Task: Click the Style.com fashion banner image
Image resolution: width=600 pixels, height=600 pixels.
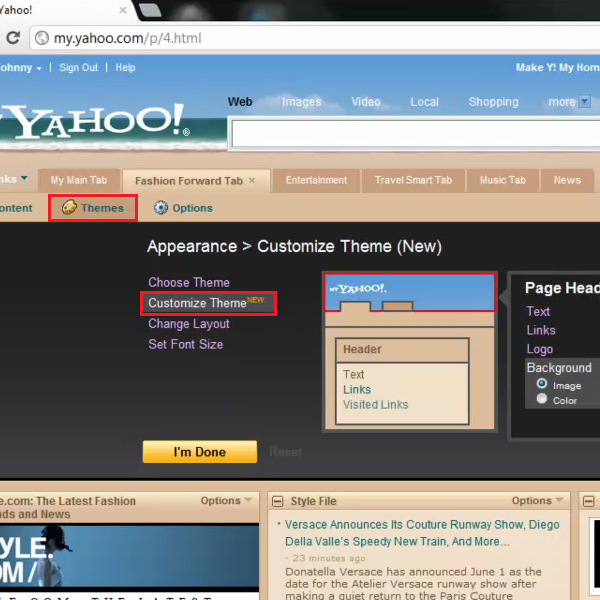Action: pos(129,556)
